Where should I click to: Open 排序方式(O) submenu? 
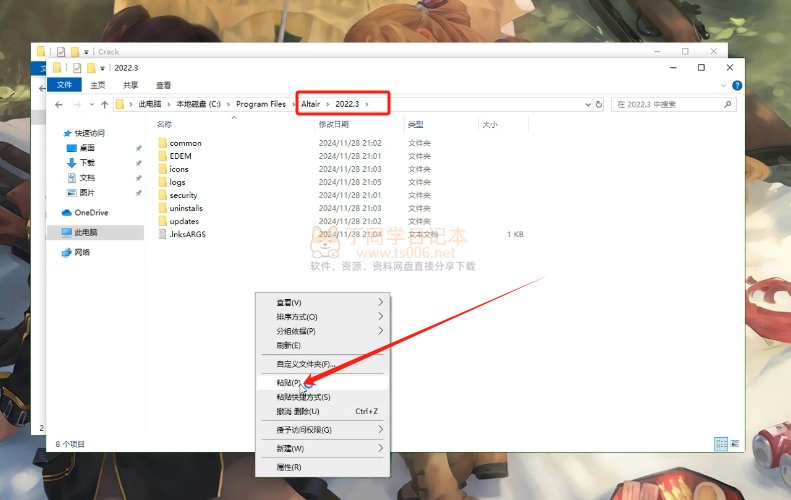(322, 317)
